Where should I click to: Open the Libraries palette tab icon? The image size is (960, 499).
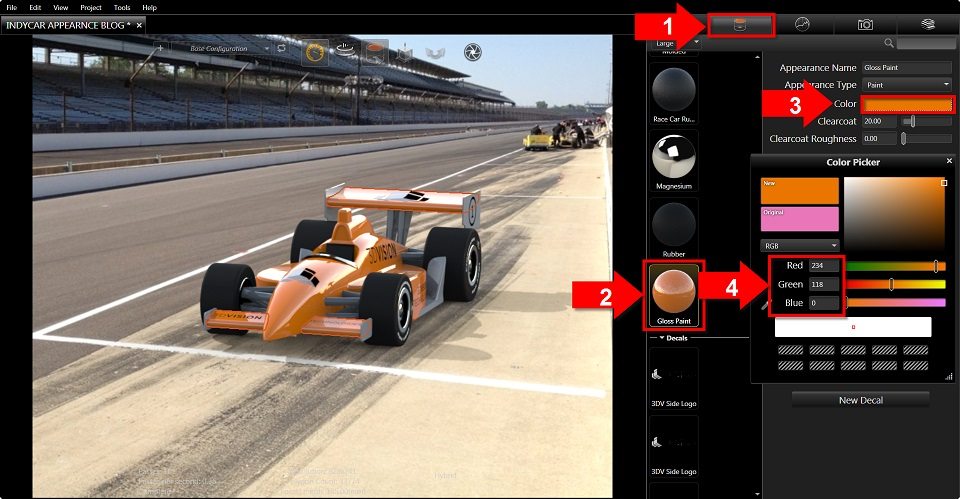(x=928, y=24)
